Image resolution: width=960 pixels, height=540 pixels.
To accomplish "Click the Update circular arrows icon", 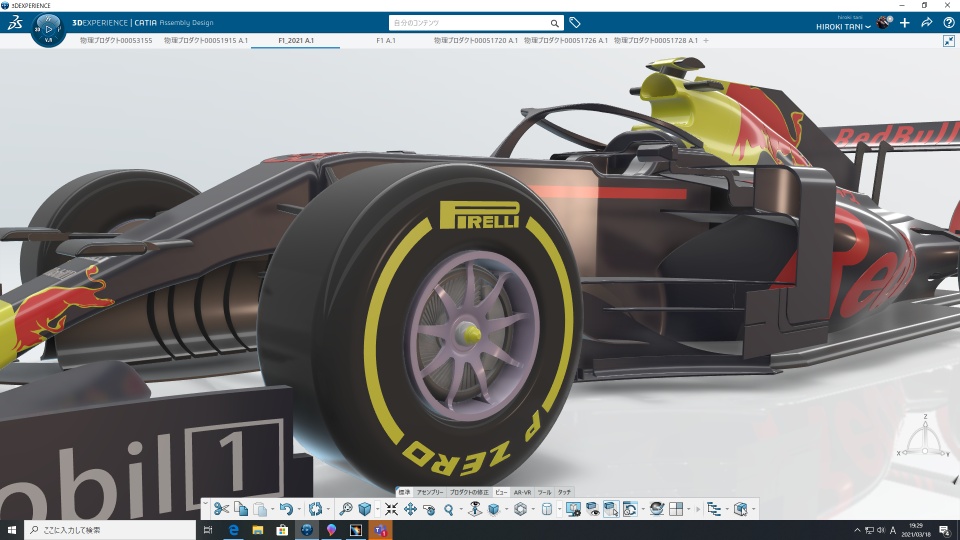I will [x=315, y=509].
